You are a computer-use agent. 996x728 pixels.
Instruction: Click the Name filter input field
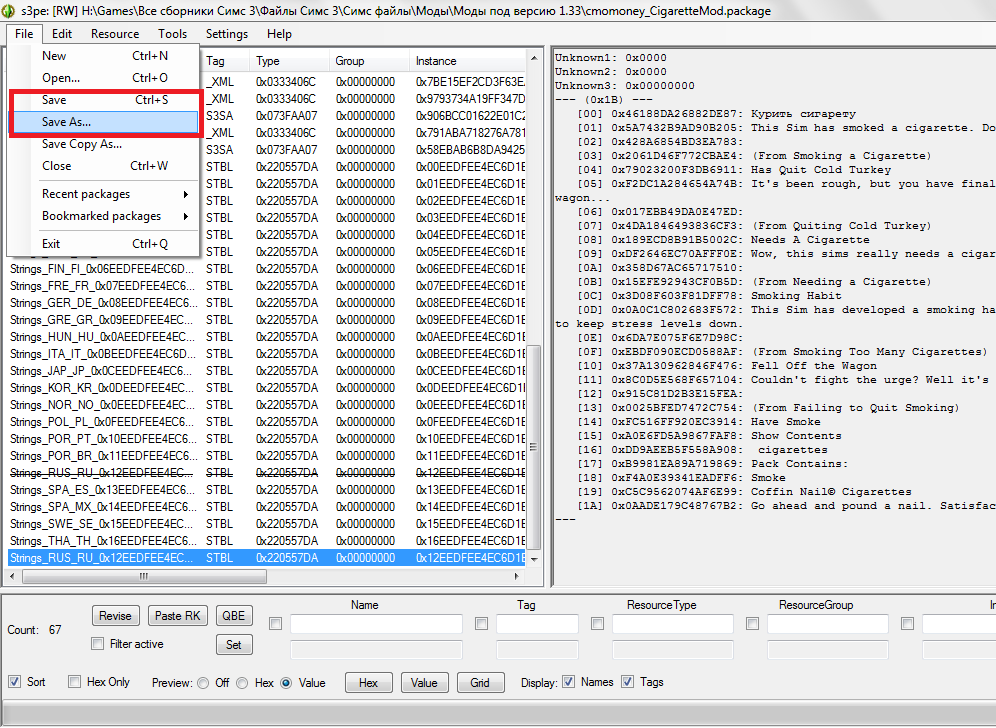click(x=376, y=624)
